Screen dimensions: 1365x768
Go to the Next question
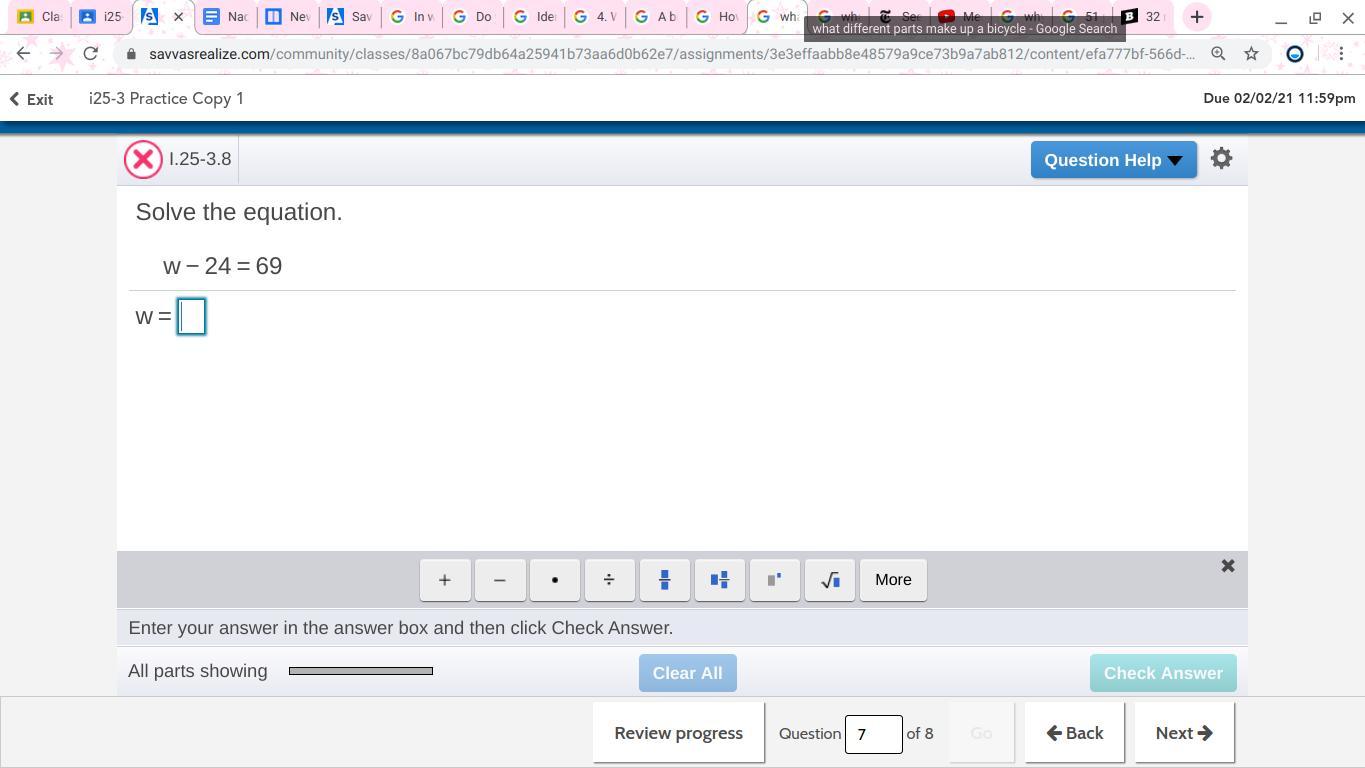pos(1183,733)
